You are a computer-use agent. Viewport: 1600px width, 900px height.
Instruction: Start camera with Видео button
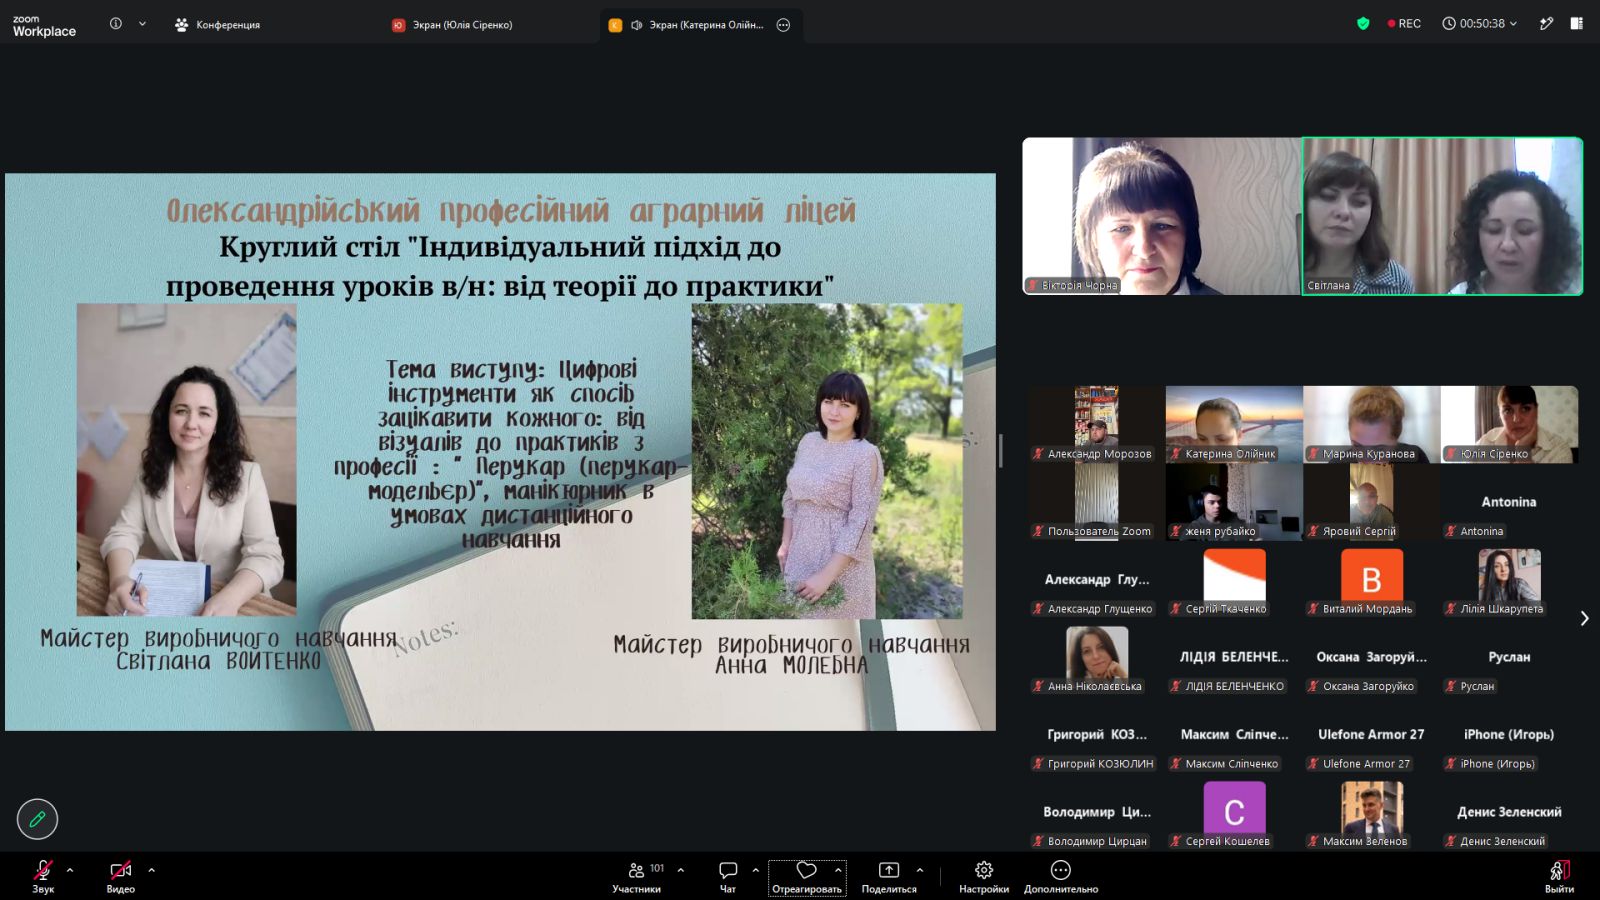pos(120,876)
